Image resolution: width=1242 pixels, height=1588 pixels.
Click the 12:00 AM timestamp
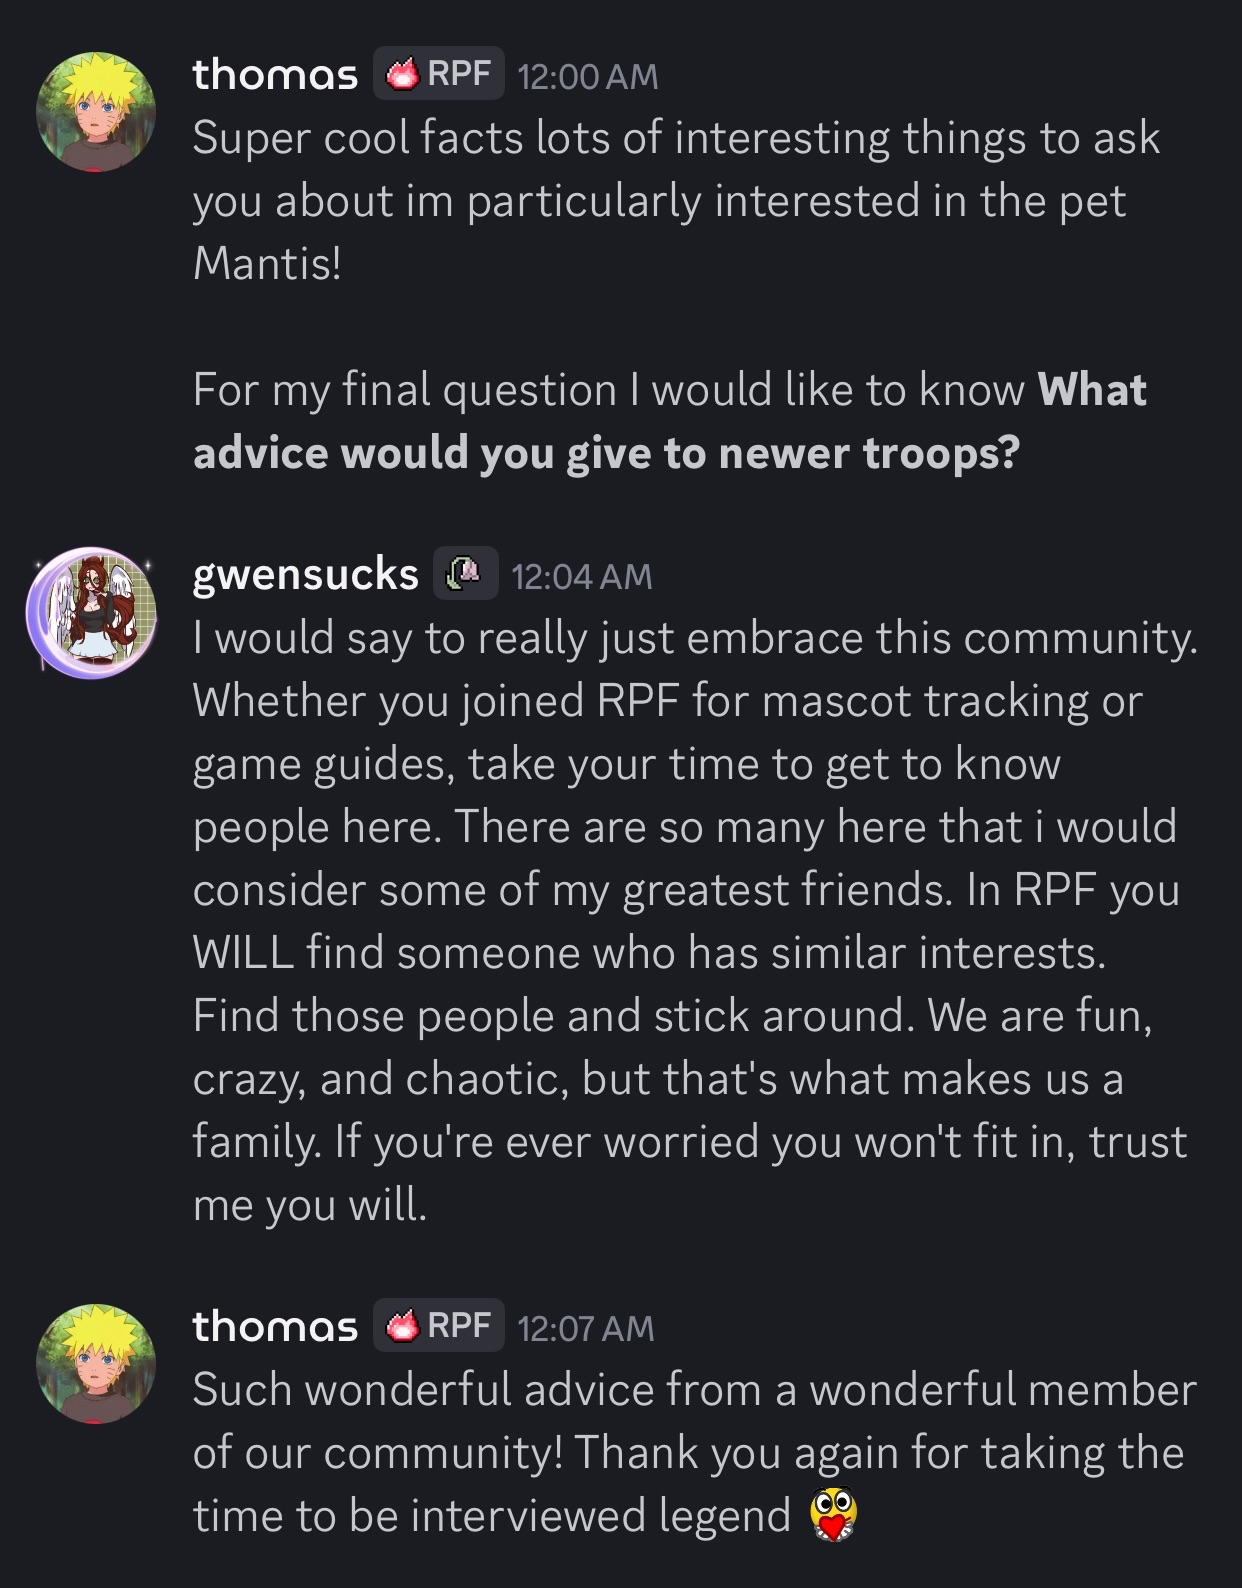click(x=588, y=77)
